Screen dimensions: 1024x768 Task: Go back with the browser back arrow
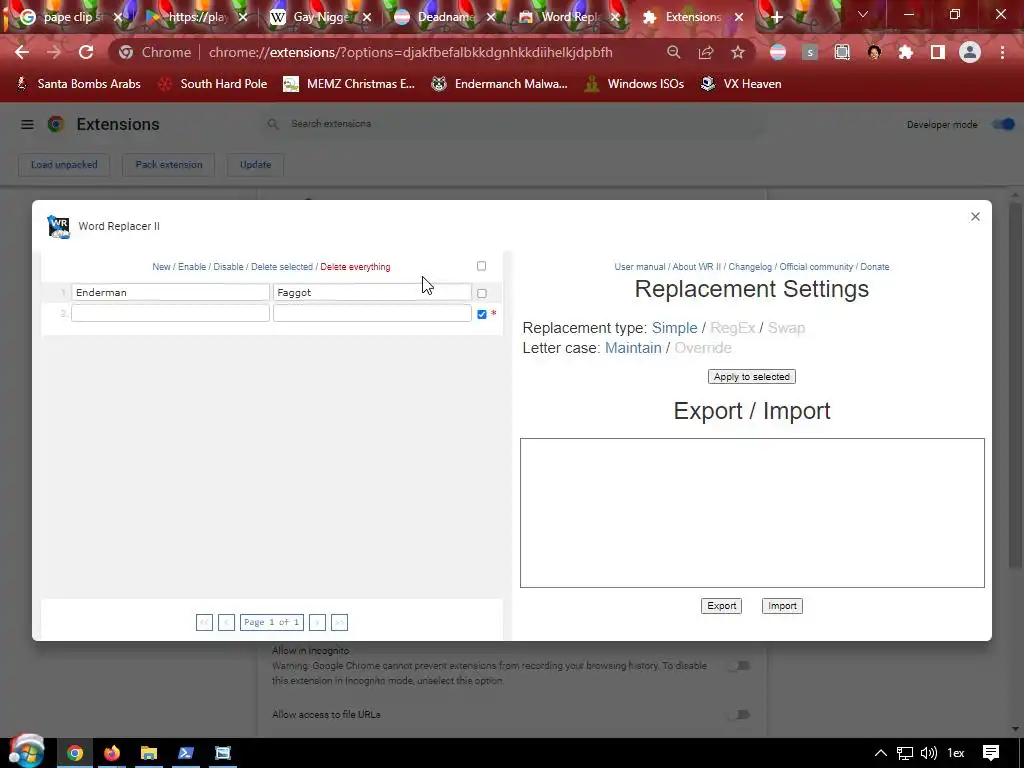point(22,52)
